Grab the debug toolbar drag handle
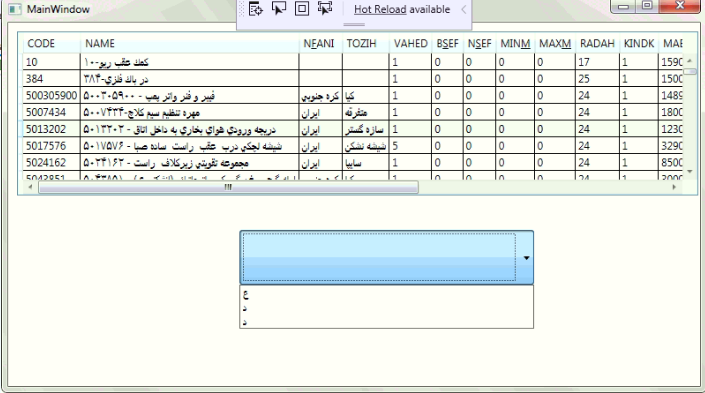The height and width of the screenshot is (393, 705). click(241, 9)
